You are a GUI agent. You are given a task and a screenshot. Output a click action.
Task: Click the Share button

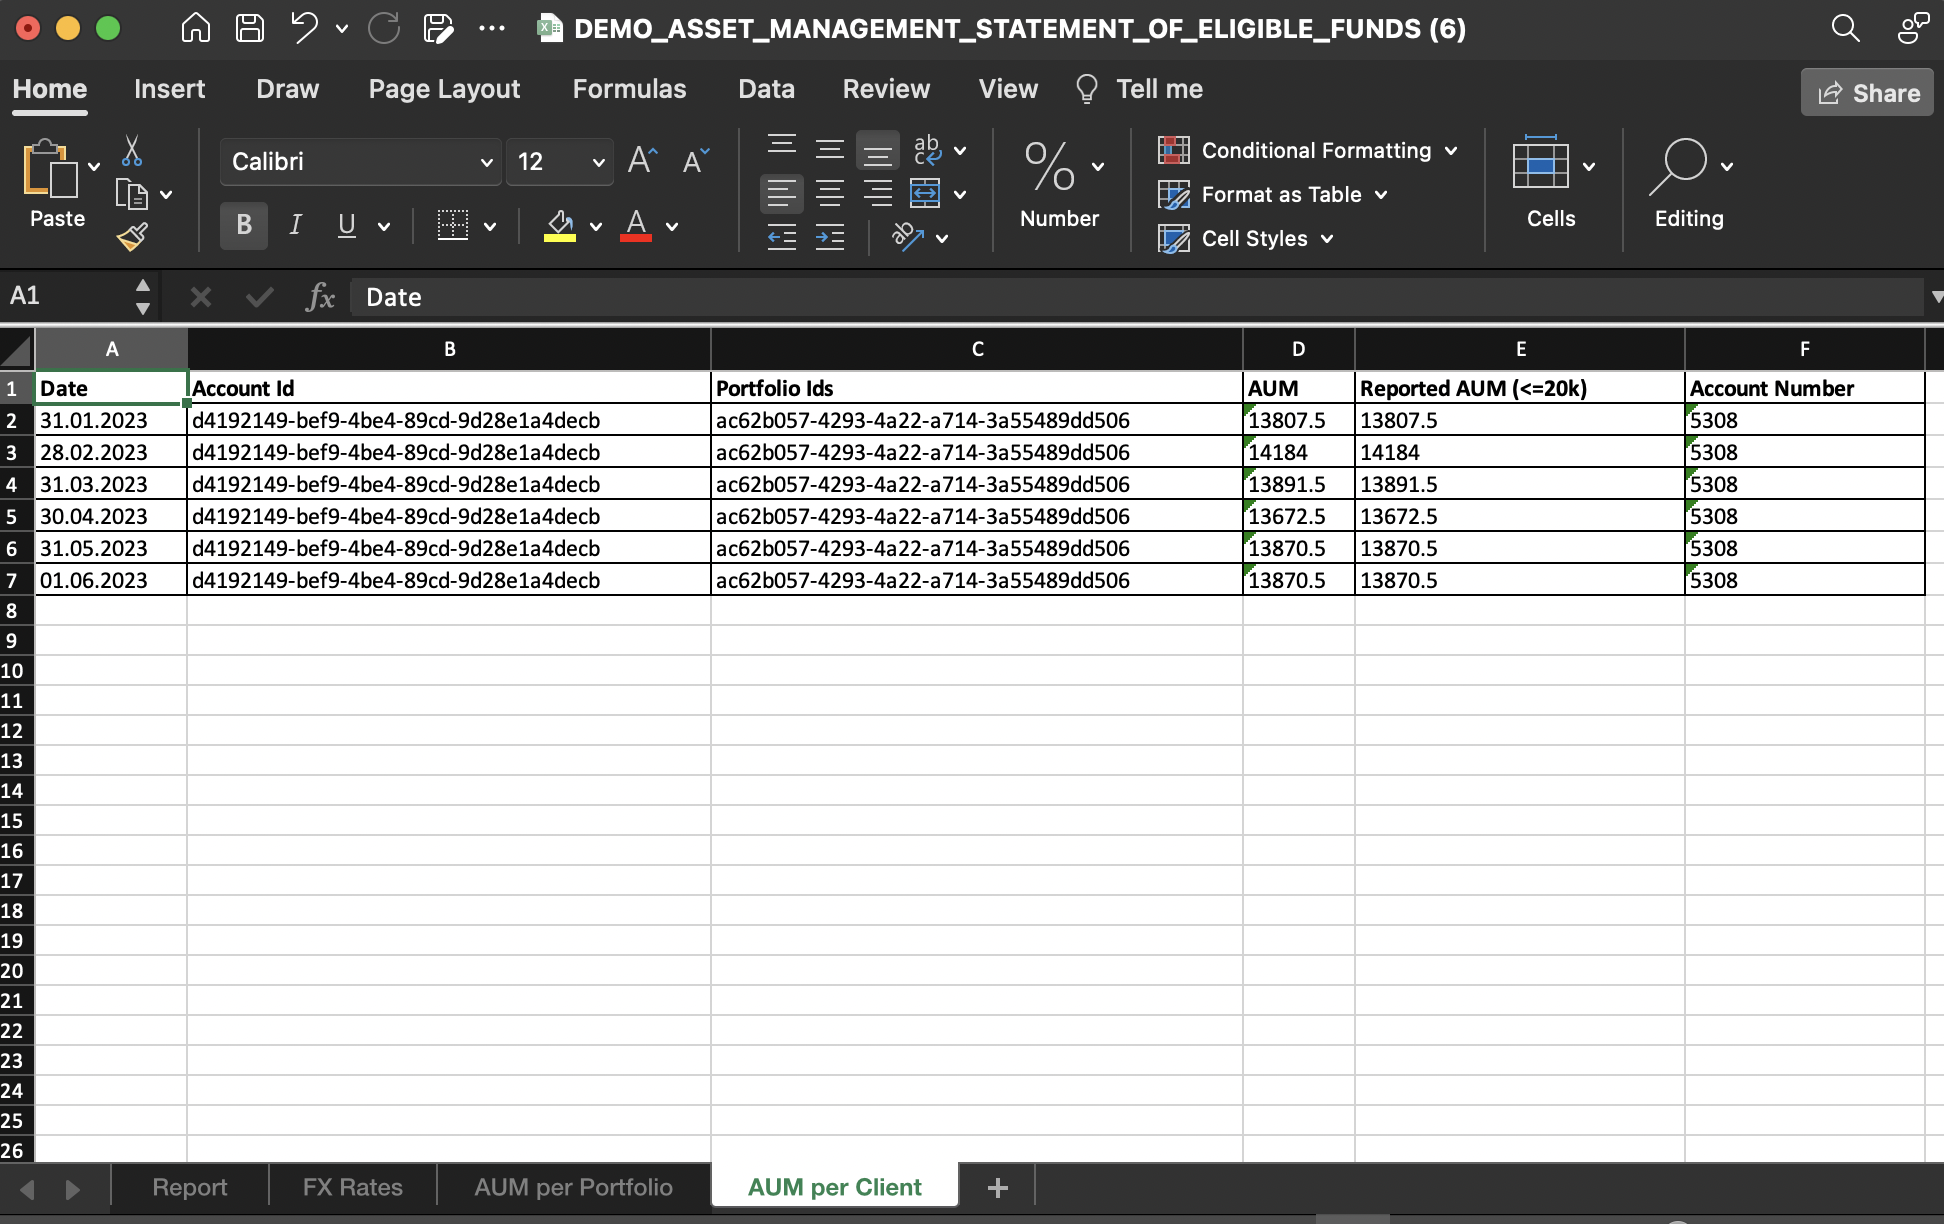1867,93
